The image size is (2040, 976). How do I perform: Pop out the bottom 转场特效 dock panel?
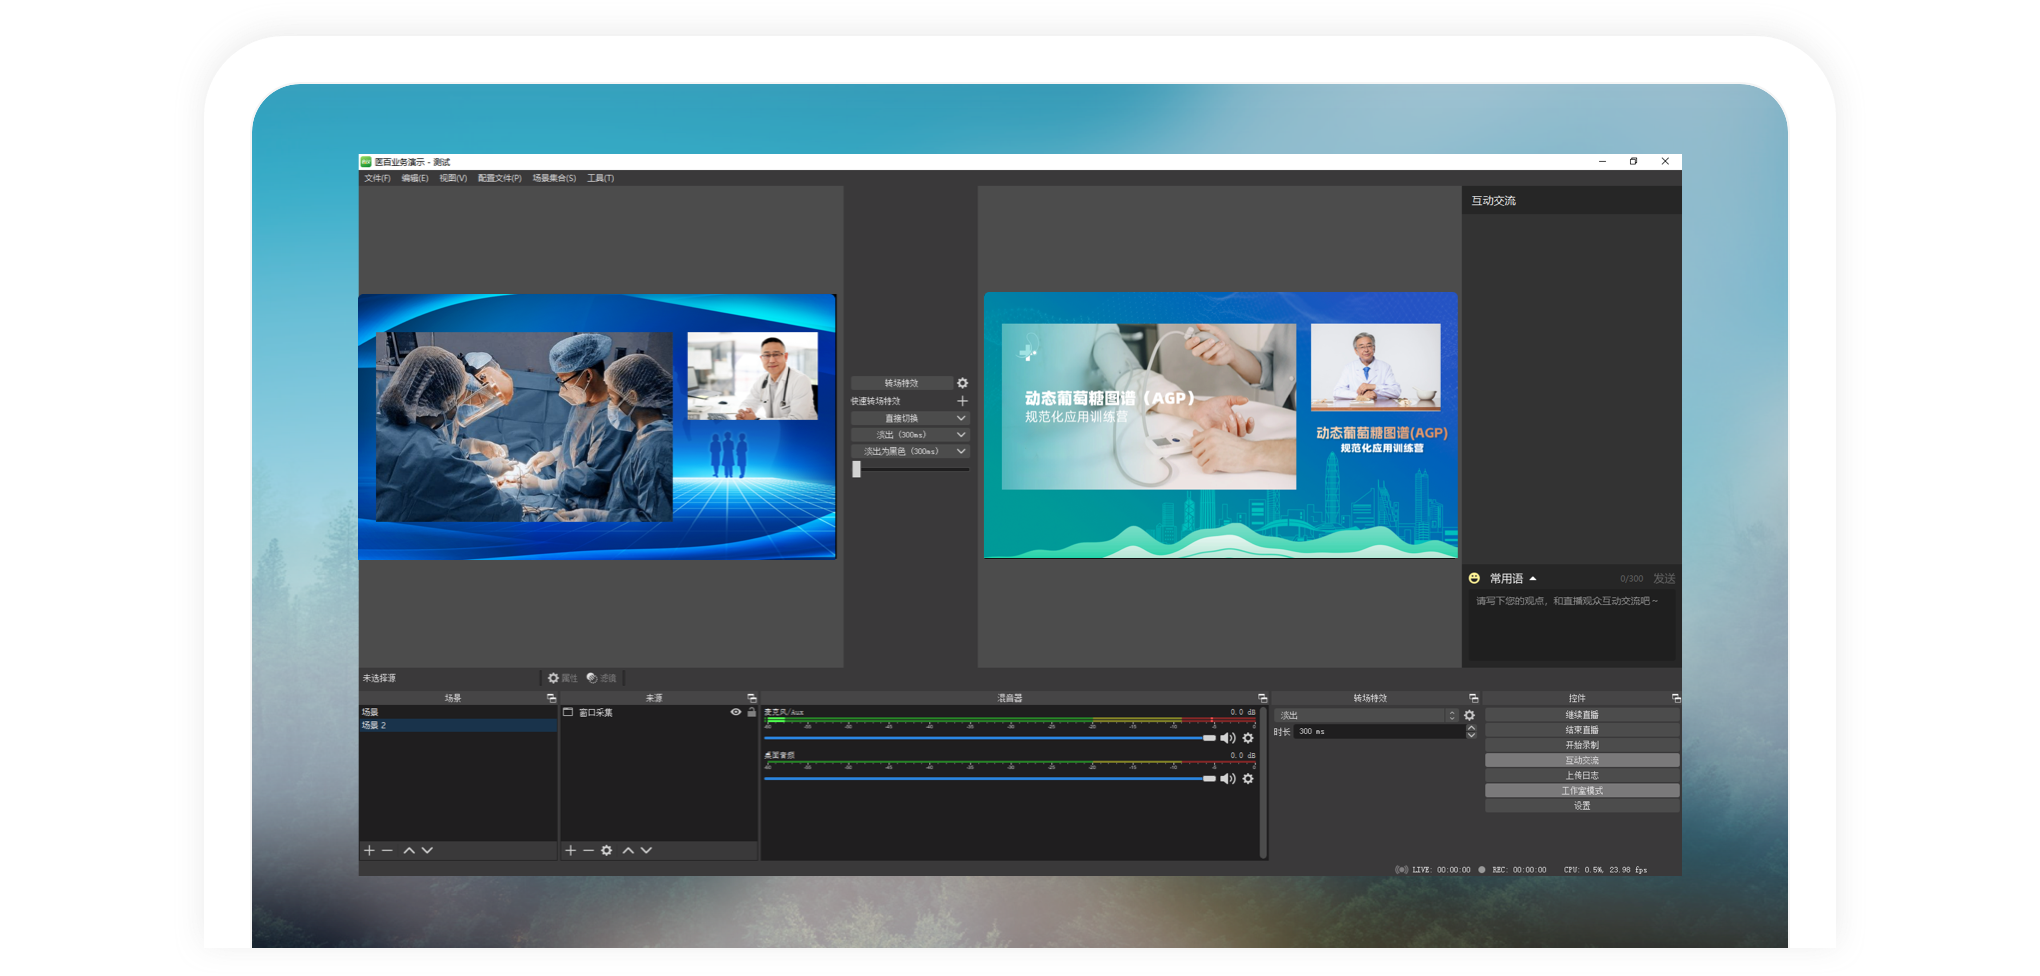coord(1473,698)
